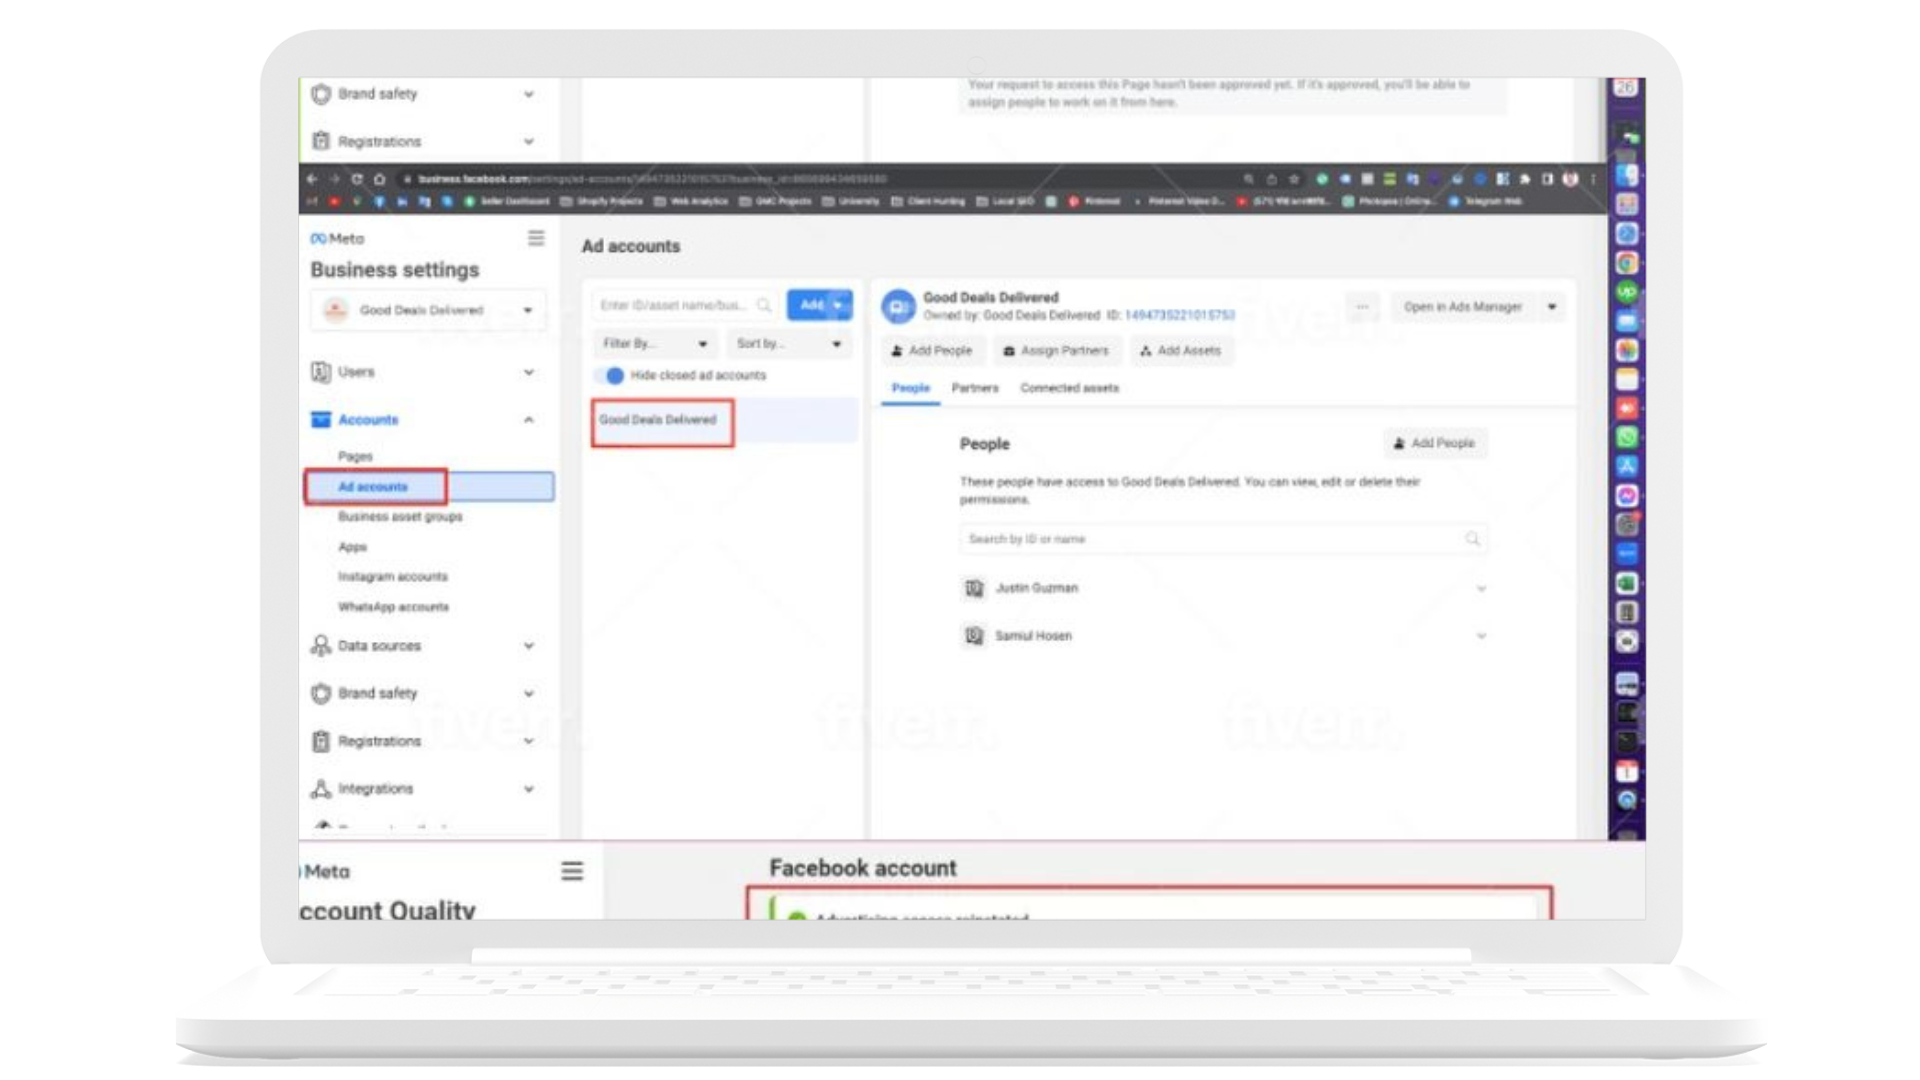Open the Good Deals Delivered business selector
Viewport: 1920px width, 1080px height.
click(430, 310)
